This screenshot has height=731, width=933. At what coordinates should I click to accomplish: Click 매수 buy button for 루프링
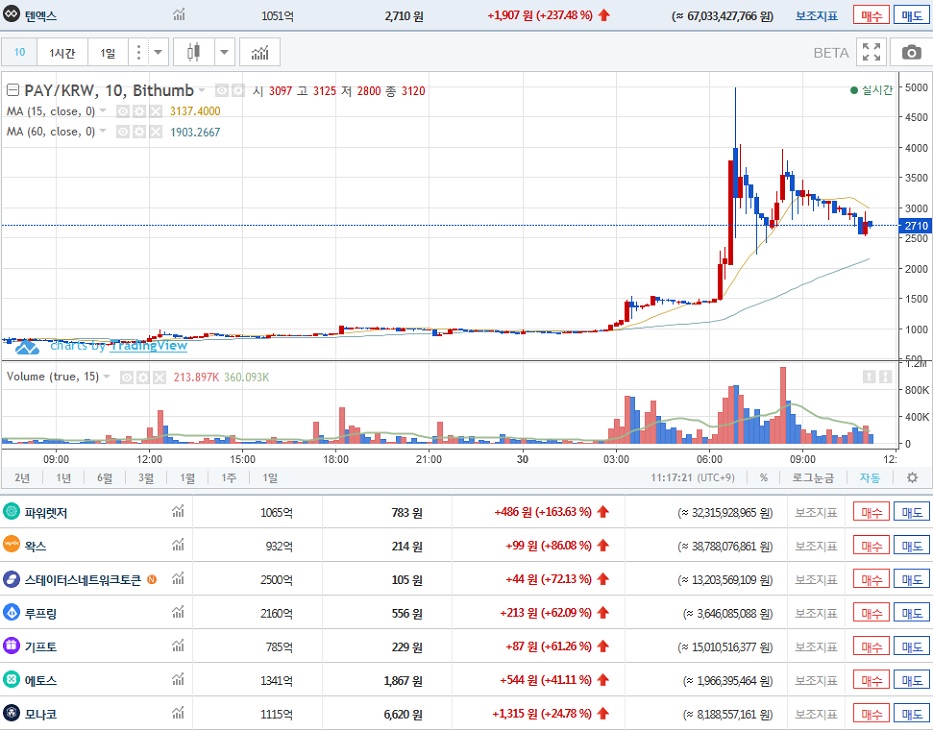click(871, 613)
